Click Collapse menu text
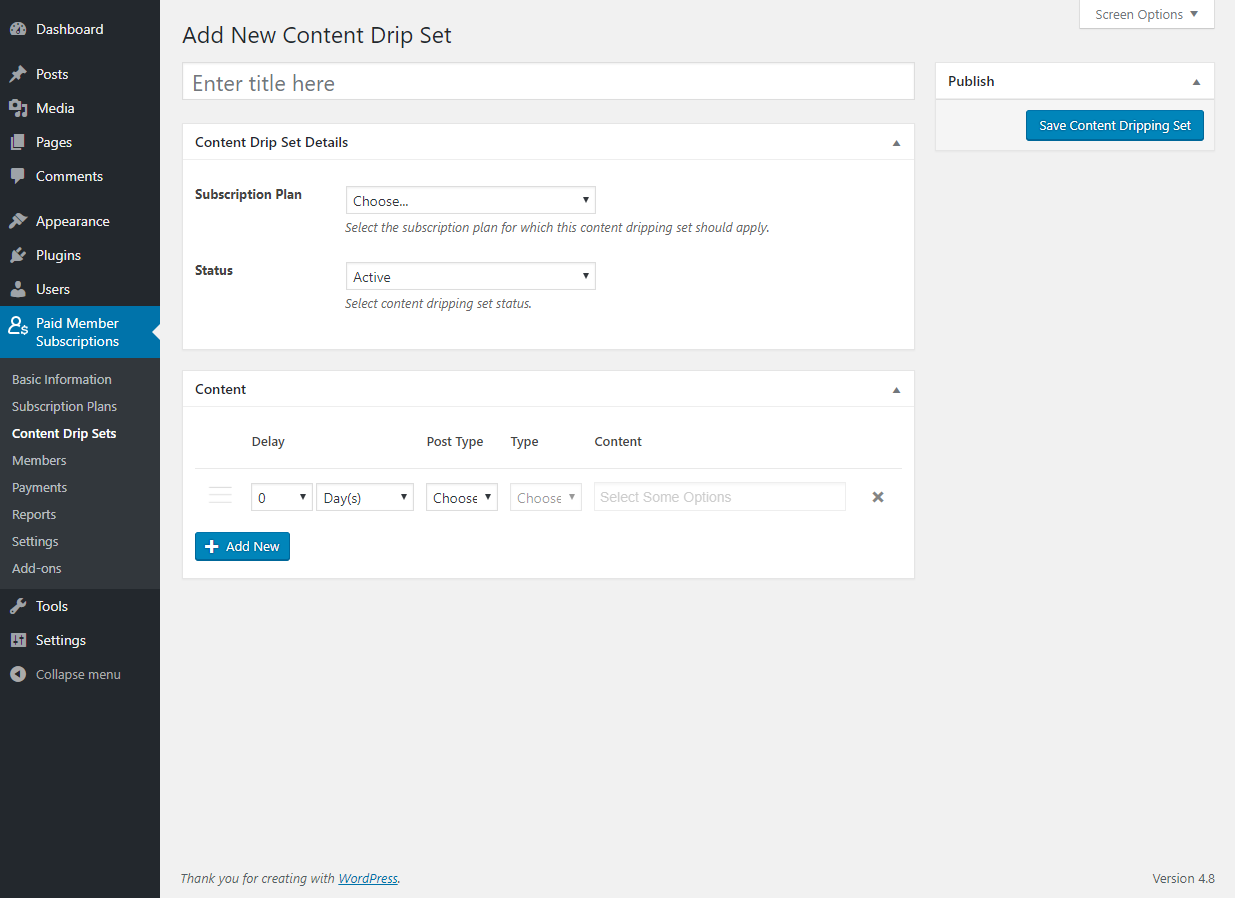Screen dimensions: 1235x898 (78, 674)
